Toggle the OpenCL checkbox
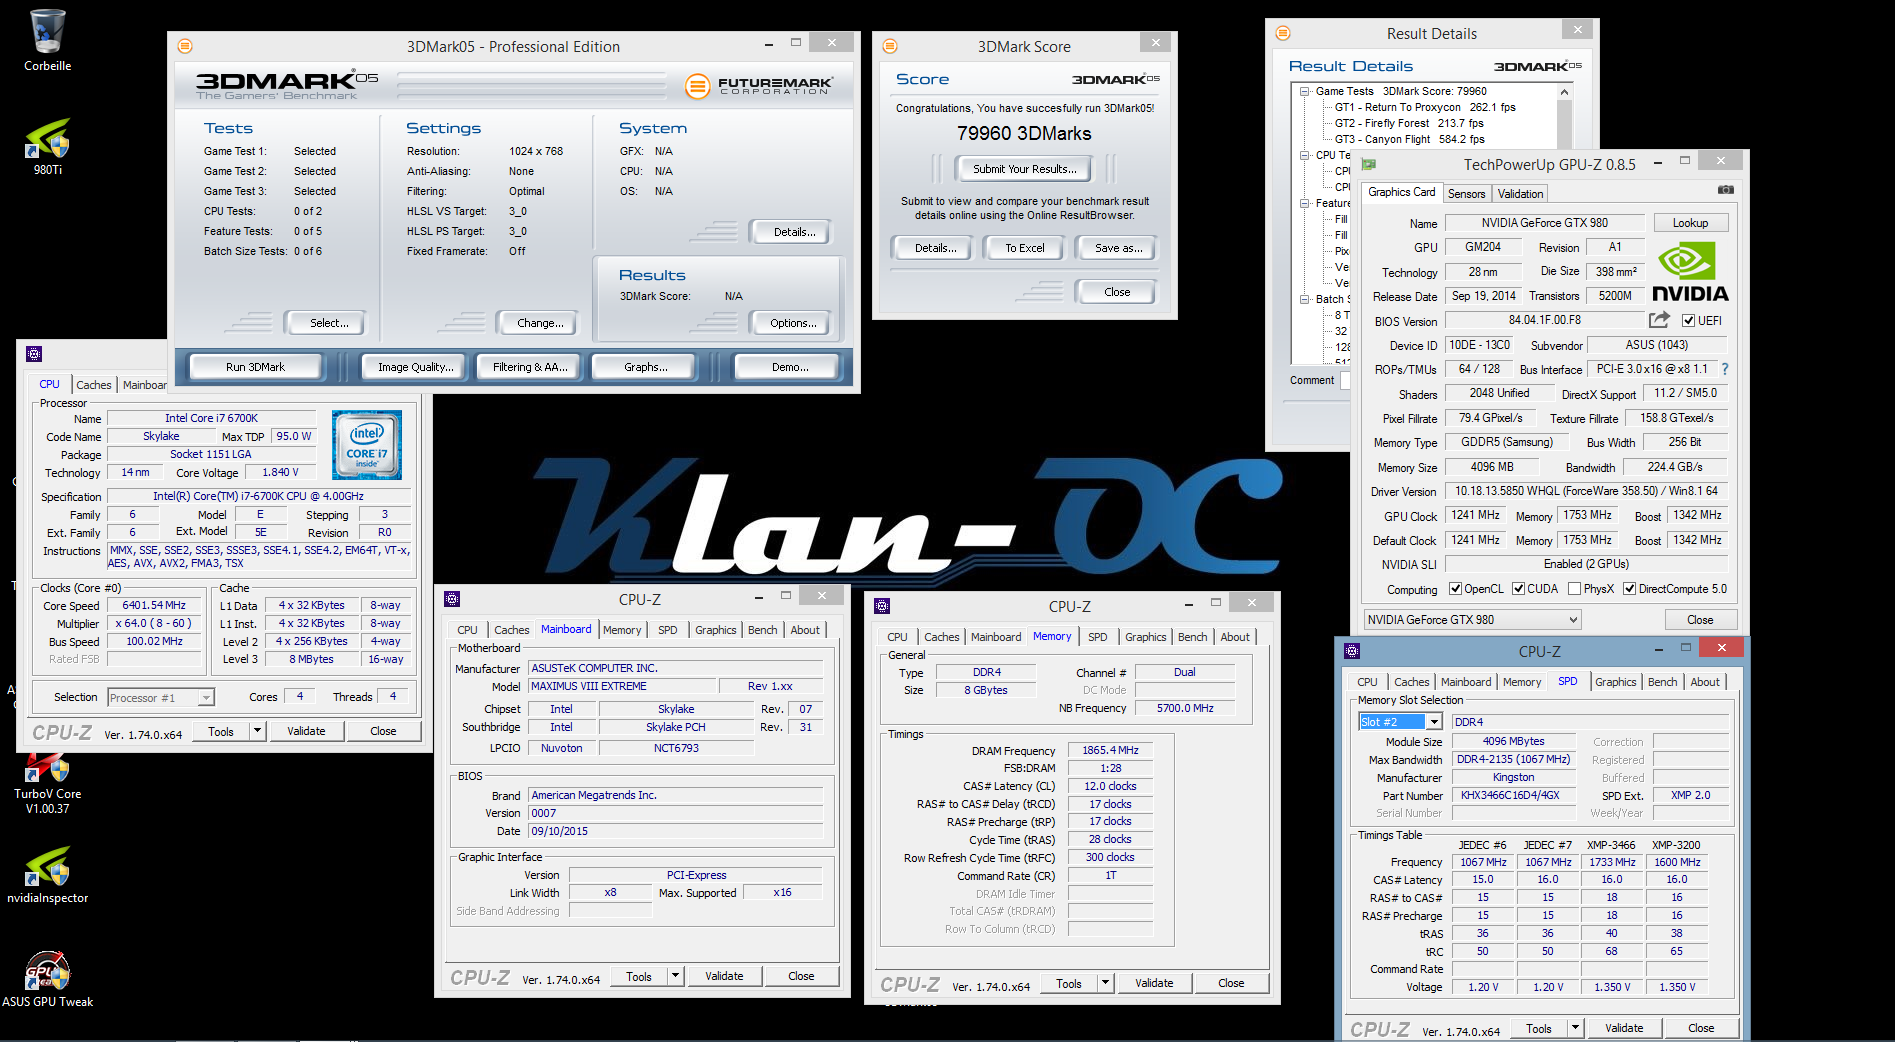The width and height of the screenshot is (1895, 1042). tap(1455, 589)
